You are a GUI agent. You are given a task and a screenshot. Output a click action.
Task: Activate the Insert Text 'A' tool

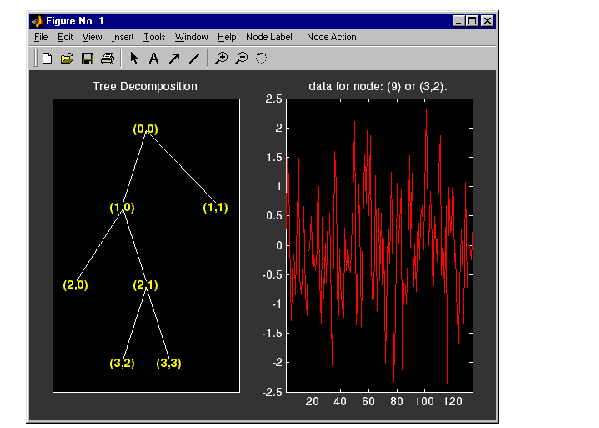pyautogui.click(x=154, y=58)
